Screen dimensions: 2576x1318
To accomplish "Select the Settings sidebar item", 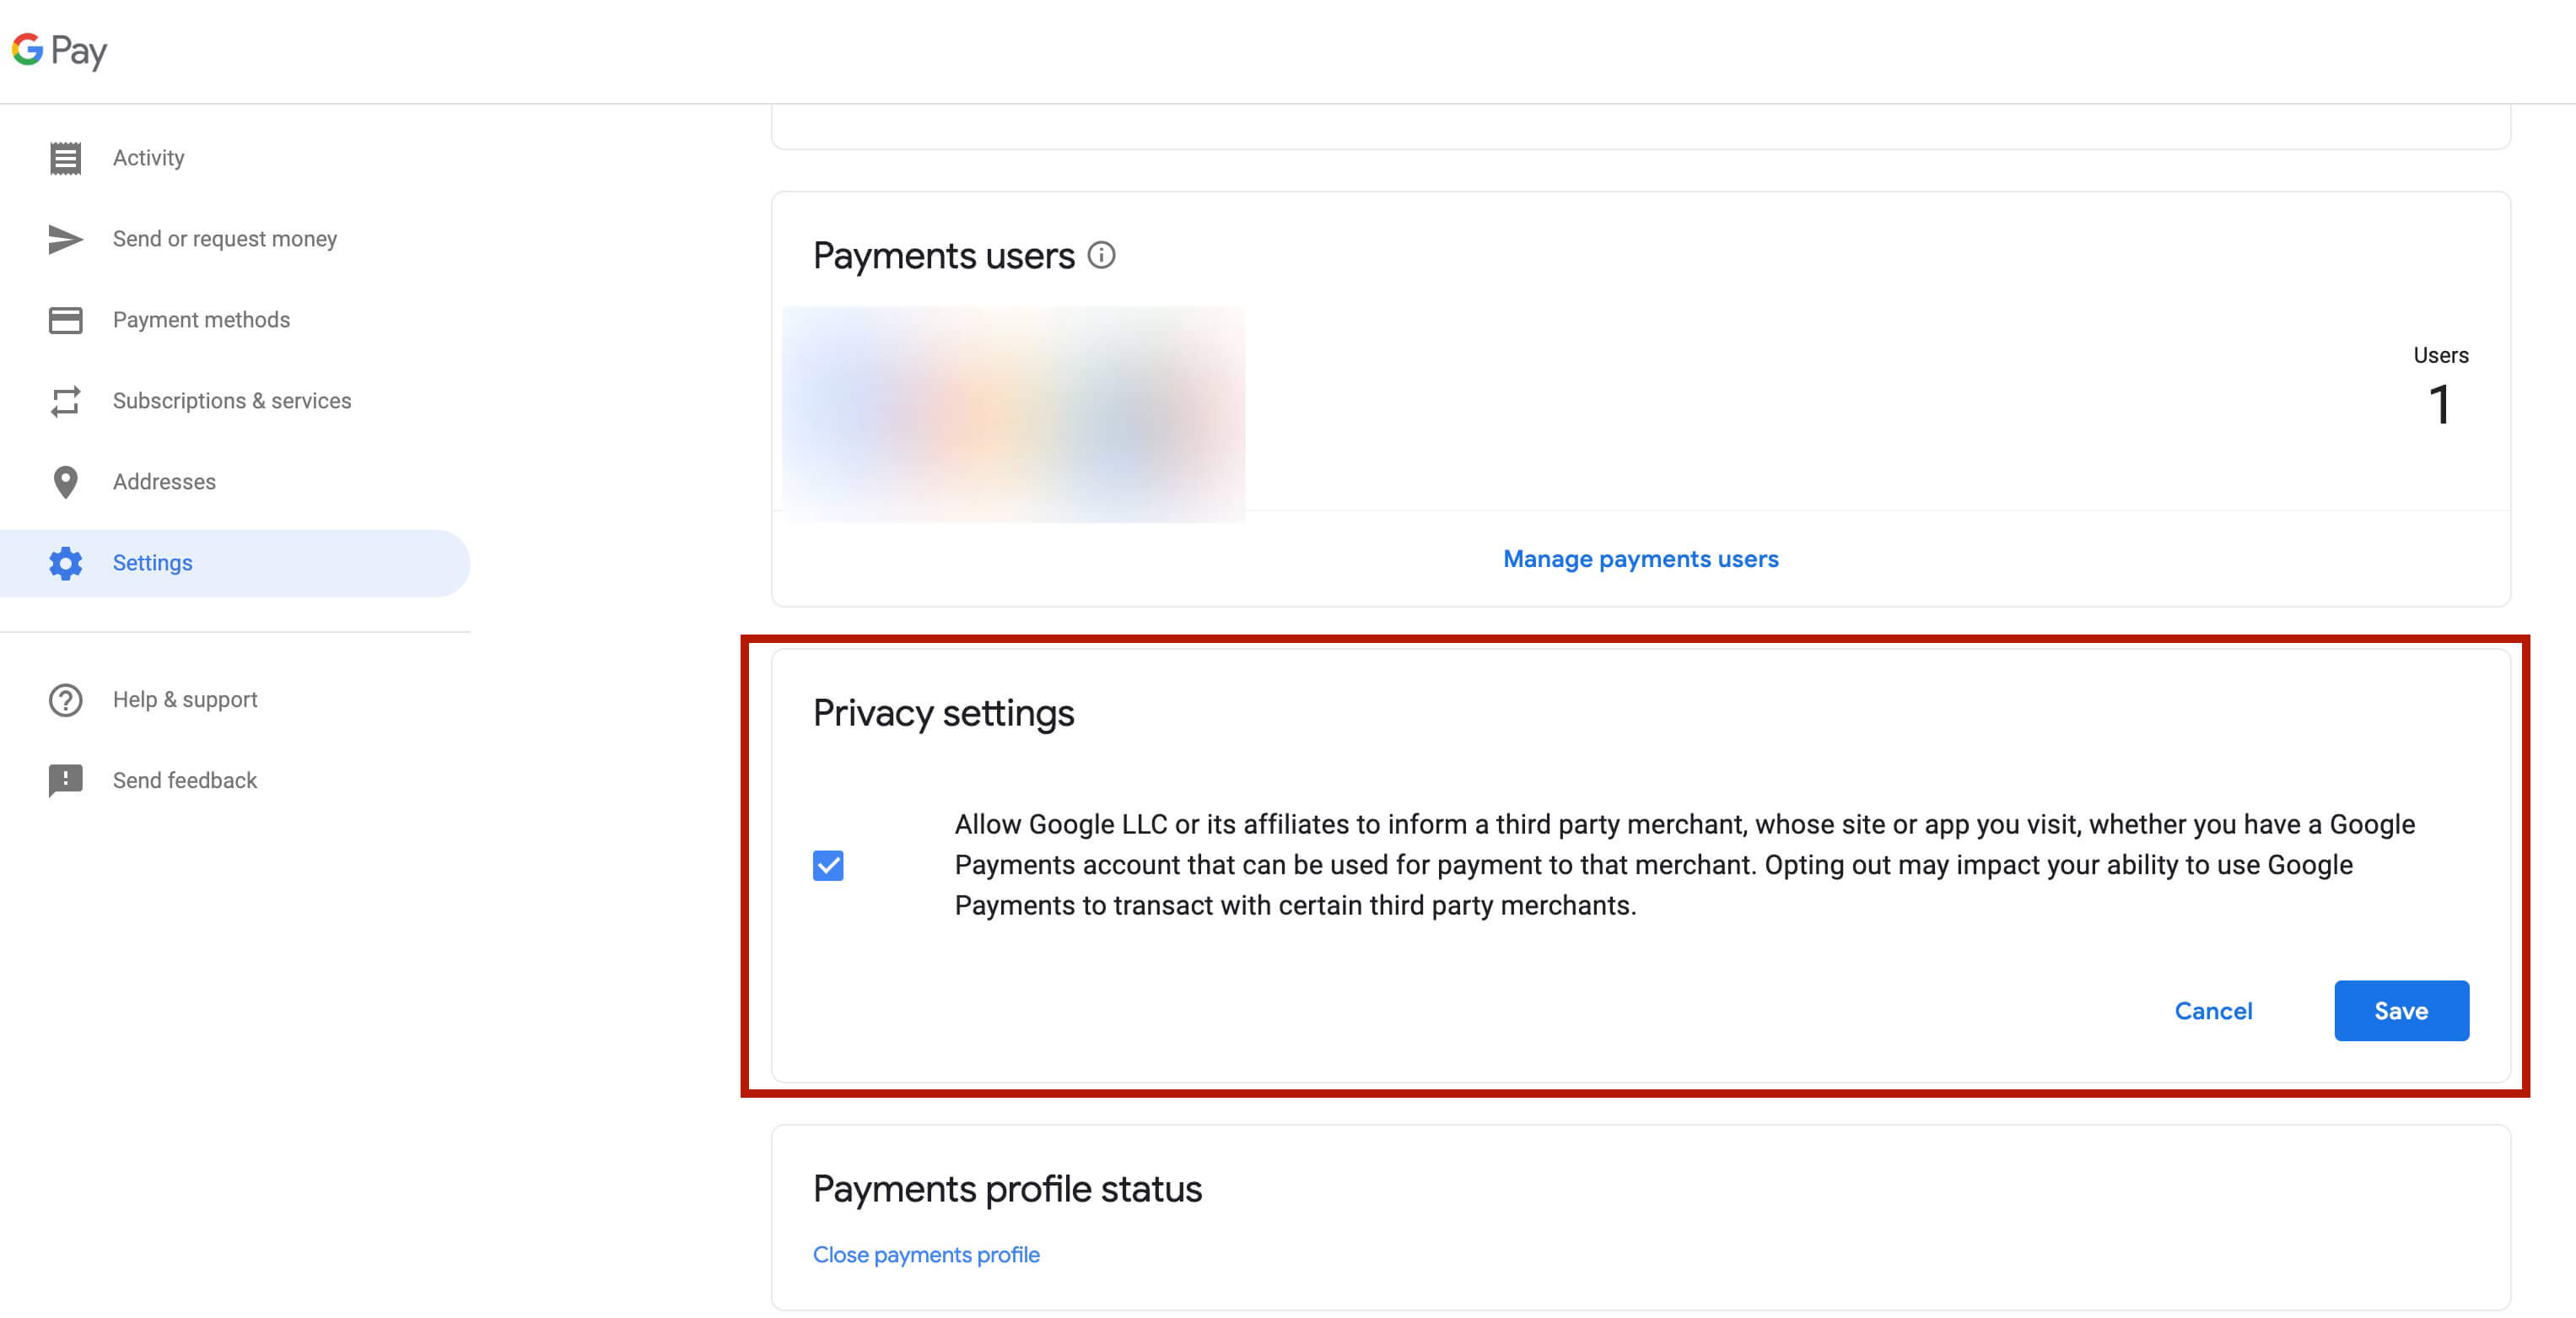I will click(235, 563).
